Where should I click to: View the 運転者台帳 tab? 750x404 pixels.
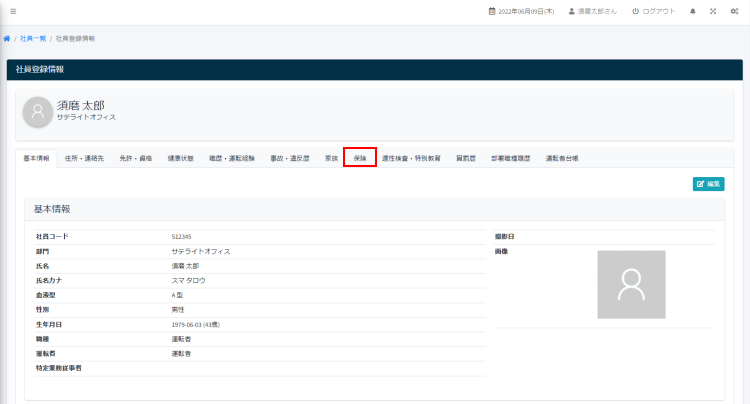coord(561,158)
